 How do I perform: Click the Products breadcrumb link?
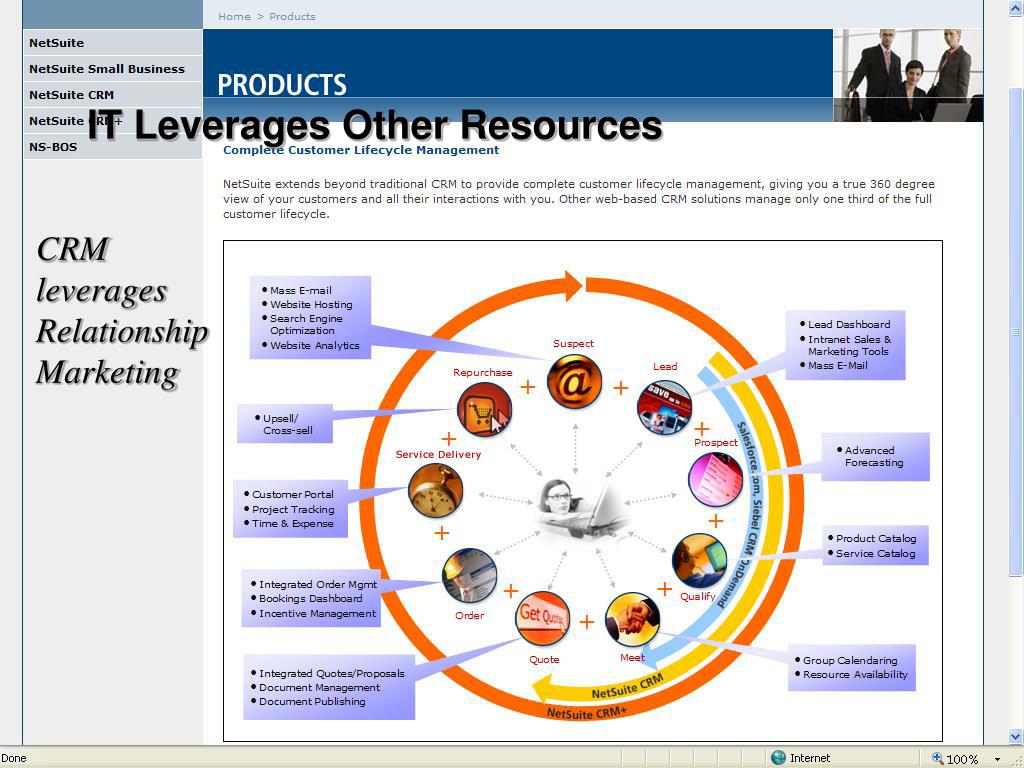[x=292, y=16]
